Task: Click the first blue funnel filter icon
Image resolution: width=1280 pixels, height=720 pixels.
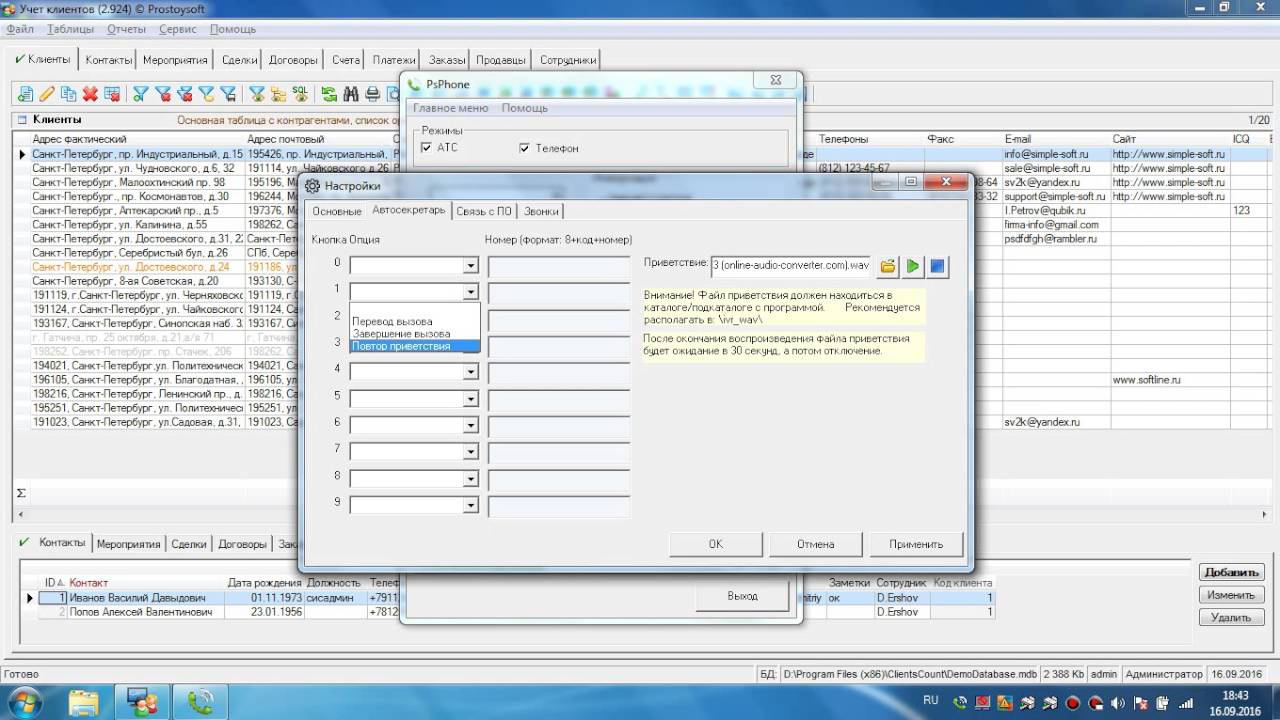Action: pyautogui.click(x=140, y=94)
